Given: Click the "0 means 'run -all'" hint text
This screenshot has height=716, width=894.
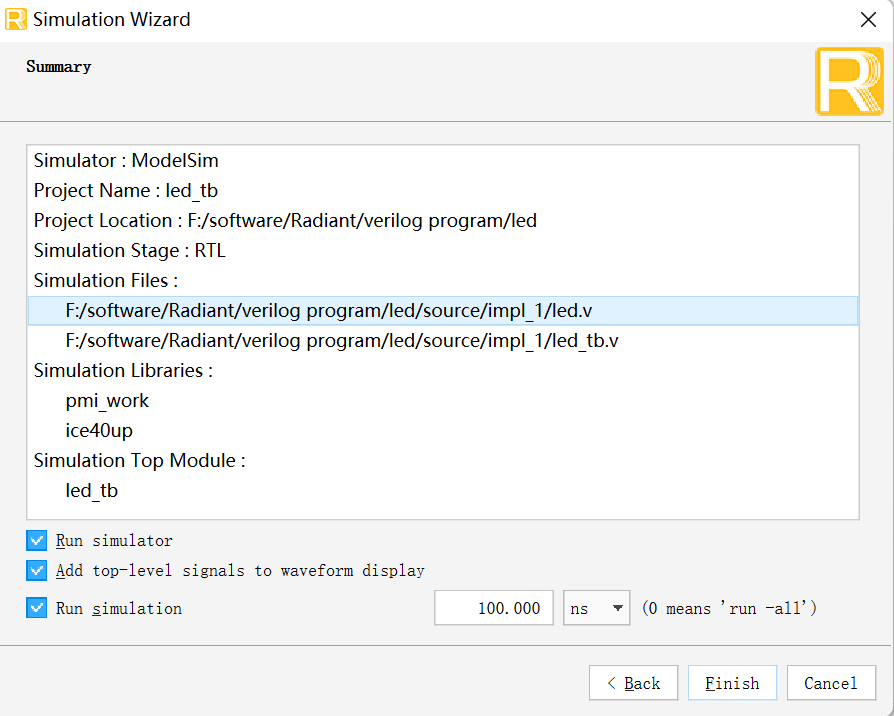Looking at the screenshot, I should [729, 608].
